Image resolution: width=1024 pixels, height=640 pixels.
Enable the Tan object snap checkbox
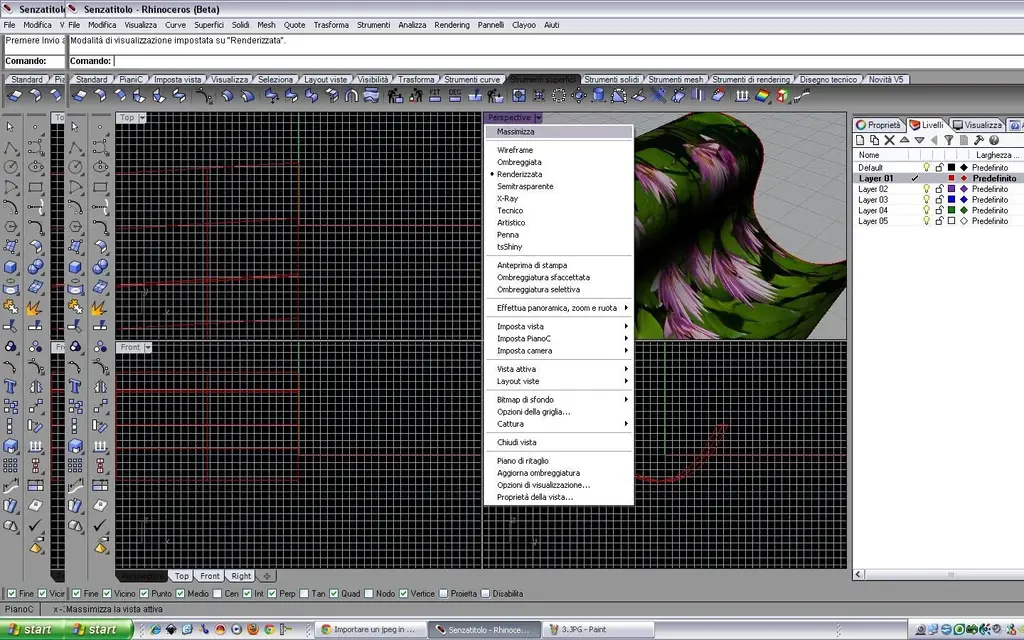305,594
